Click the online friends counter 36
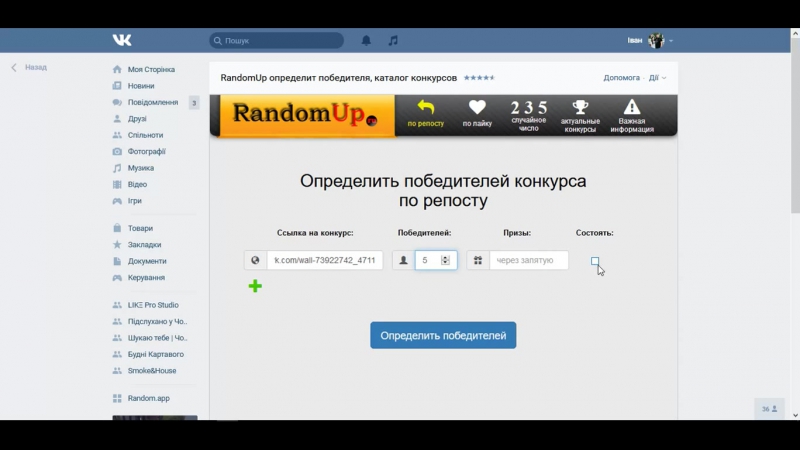This screenshot has width=800, height=450. (769, 409)
